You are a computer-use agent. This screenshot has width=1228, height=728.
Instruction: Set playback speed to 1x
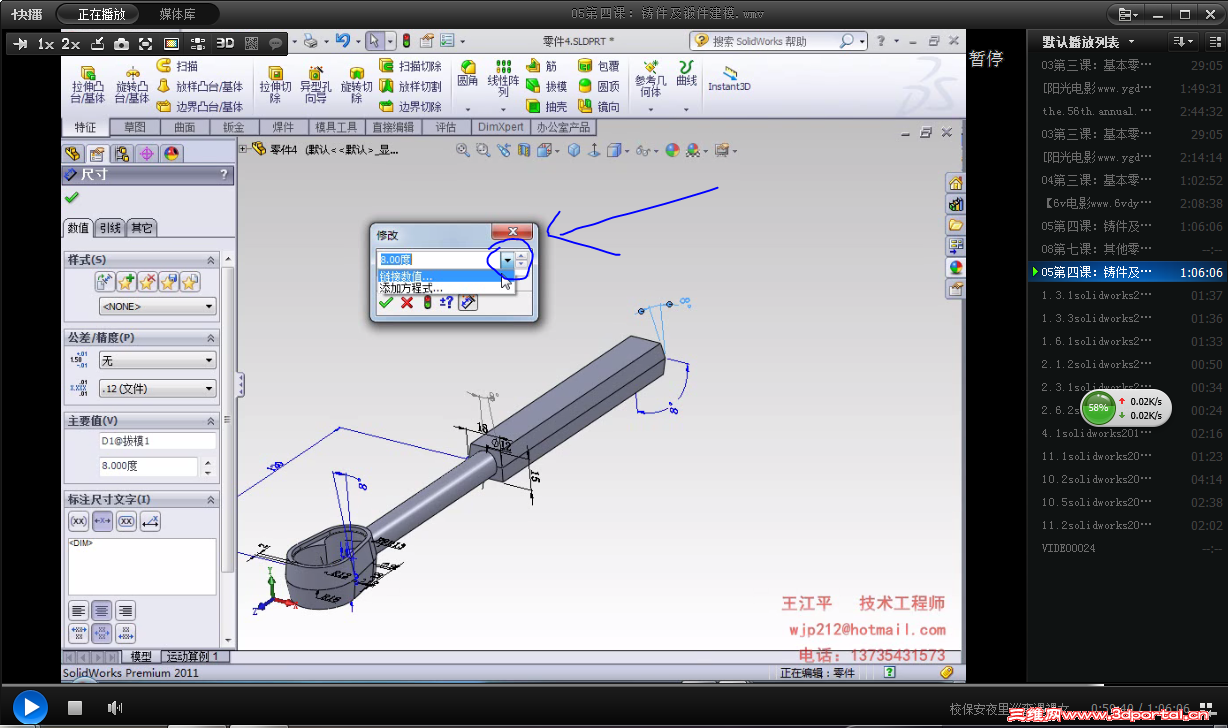46,44
